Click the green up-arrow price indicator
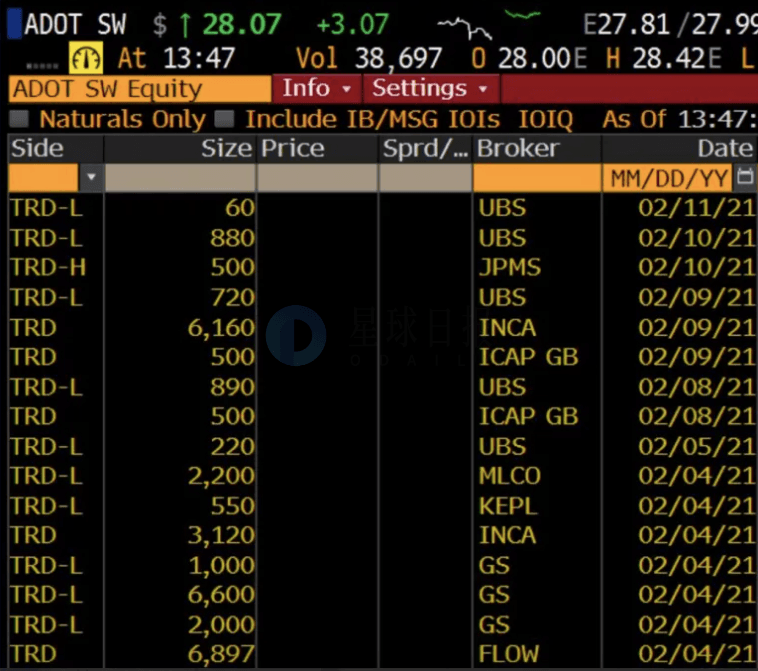 click(x=185, y=25)
